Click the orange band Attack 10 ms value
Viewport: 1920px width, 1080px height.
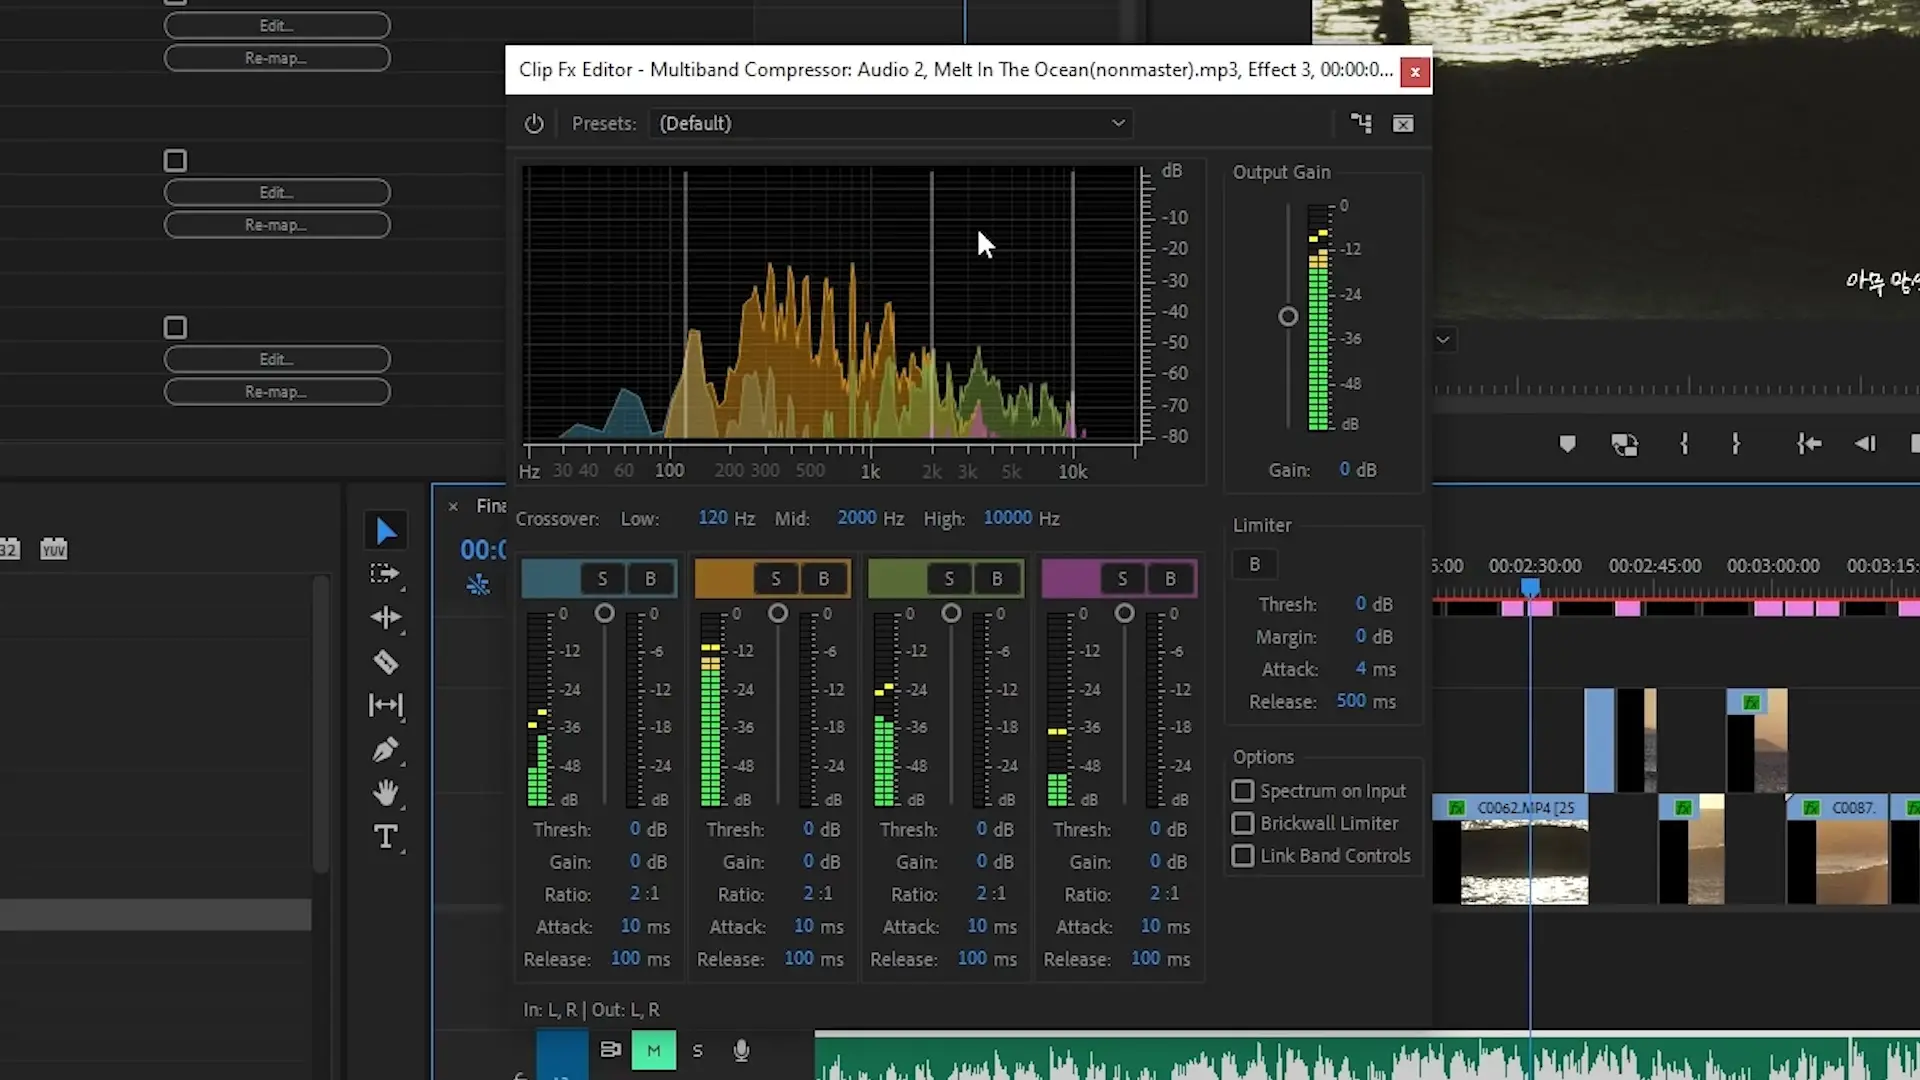(x=803, y=926)
